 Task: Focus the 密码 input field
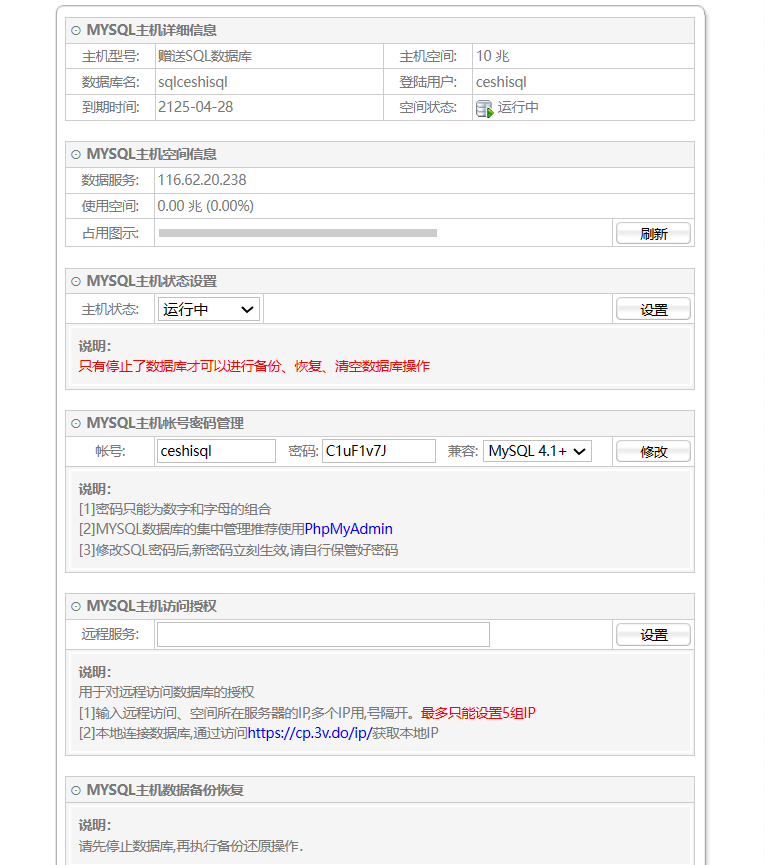coord(379,452)
